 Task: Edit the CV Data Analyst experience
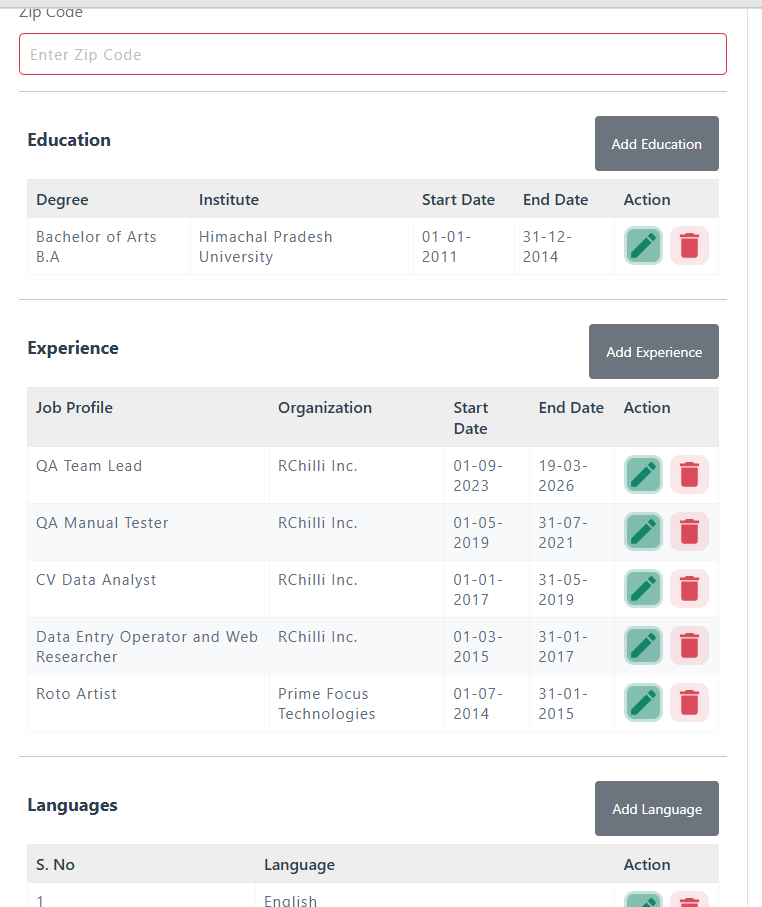pos(643,588)
